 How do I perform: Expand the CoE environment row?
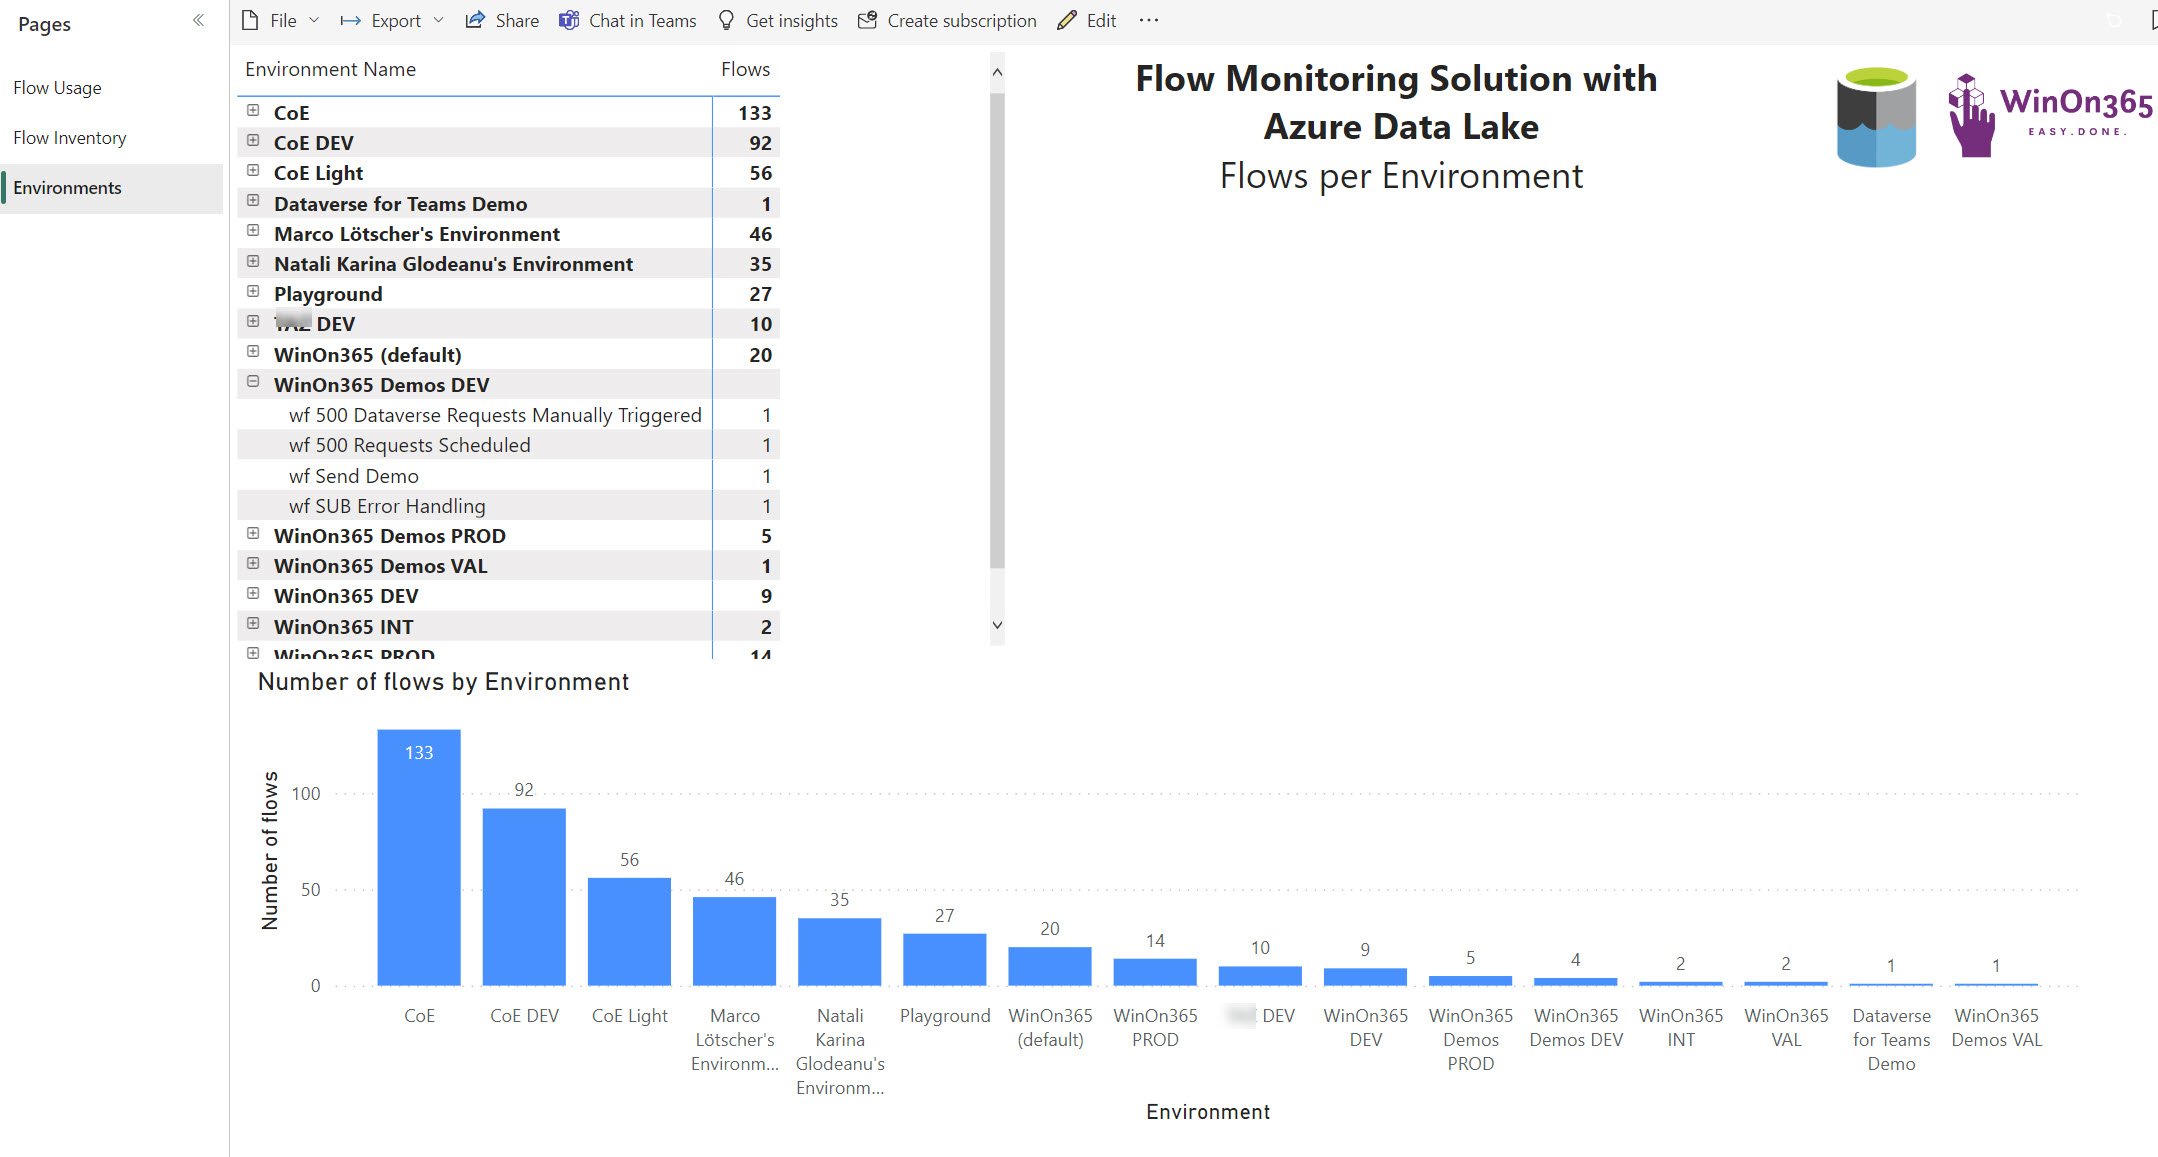coord(253,110)
